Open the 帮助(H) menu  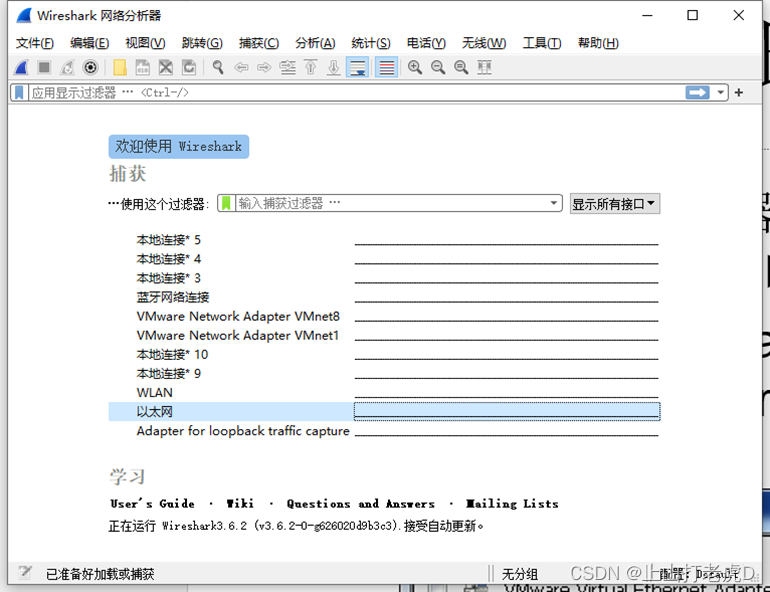(598, 43)
